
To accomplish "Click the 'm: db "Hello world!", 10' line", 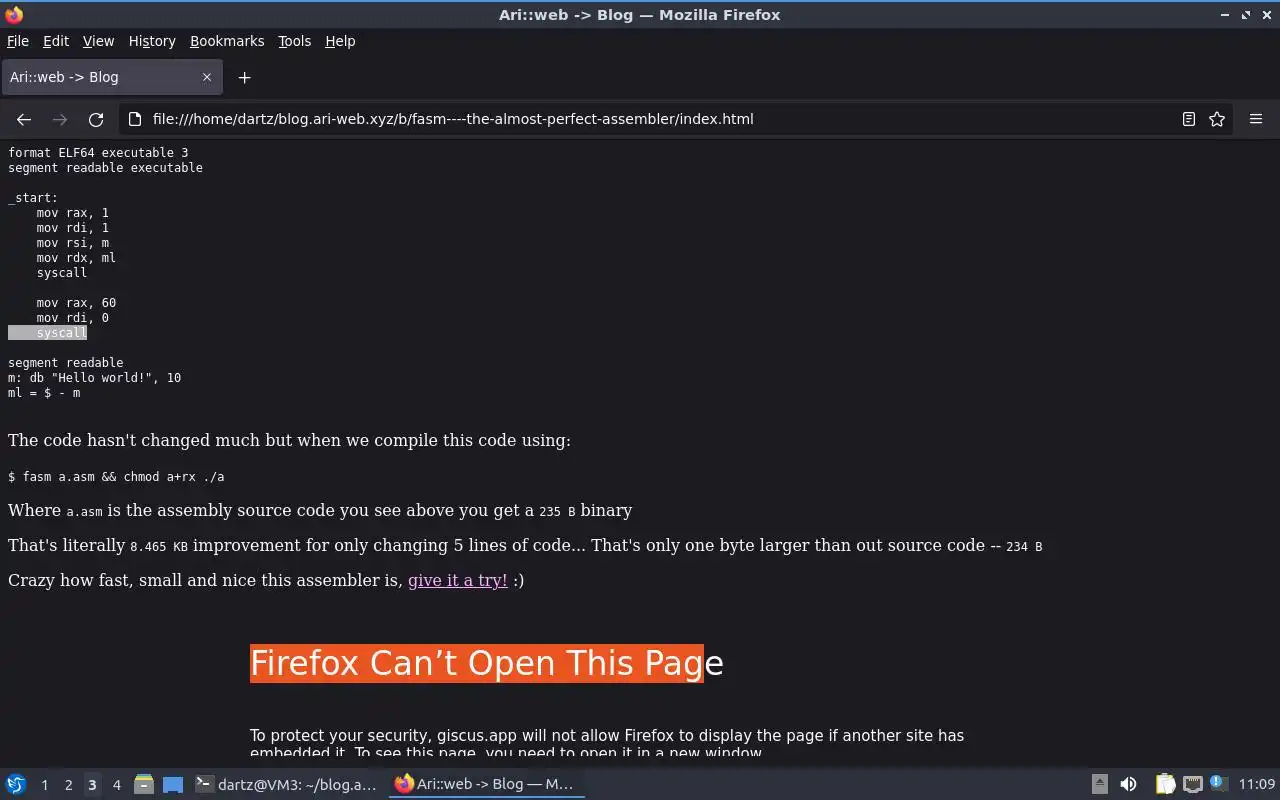I will pyautogui.click(x=95, y=378).
